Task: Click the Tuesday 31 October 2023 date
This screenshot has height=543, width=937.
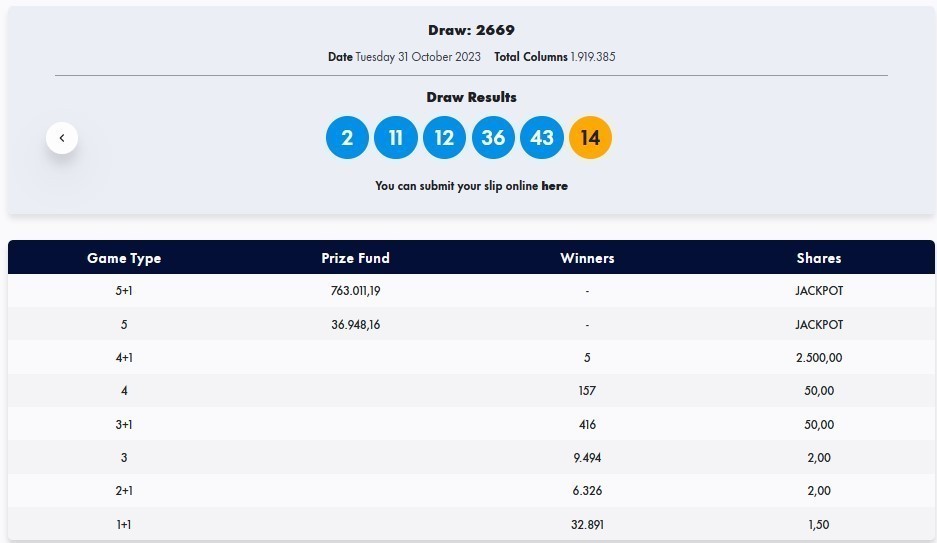Action: (x=418, y=57)
